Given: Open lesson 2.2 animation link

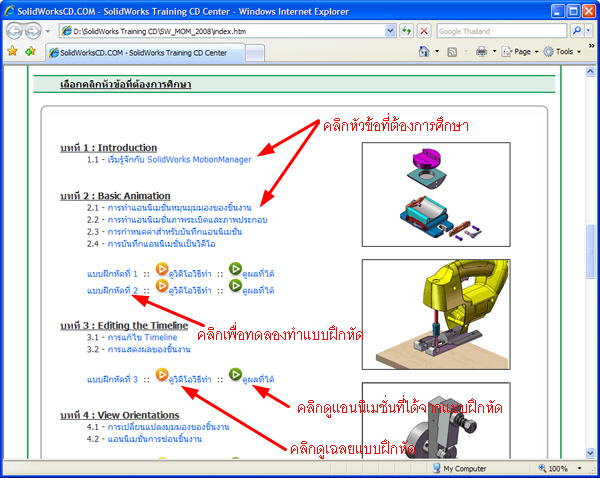Looking at the screenshot, I should coord(188,220).
